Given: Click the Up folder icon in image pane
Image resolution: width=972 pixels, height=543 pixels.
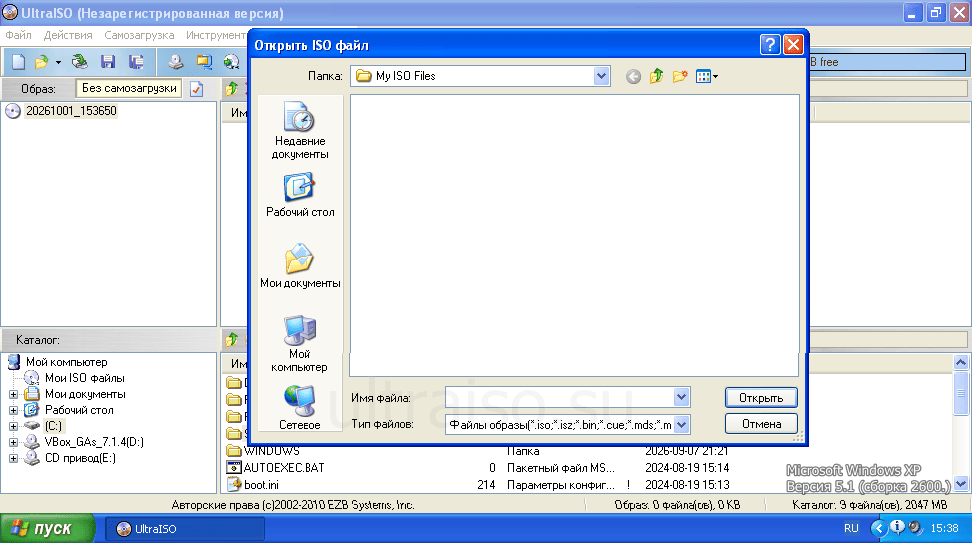Looking at the screenshot, I should (x=232, y=89).
